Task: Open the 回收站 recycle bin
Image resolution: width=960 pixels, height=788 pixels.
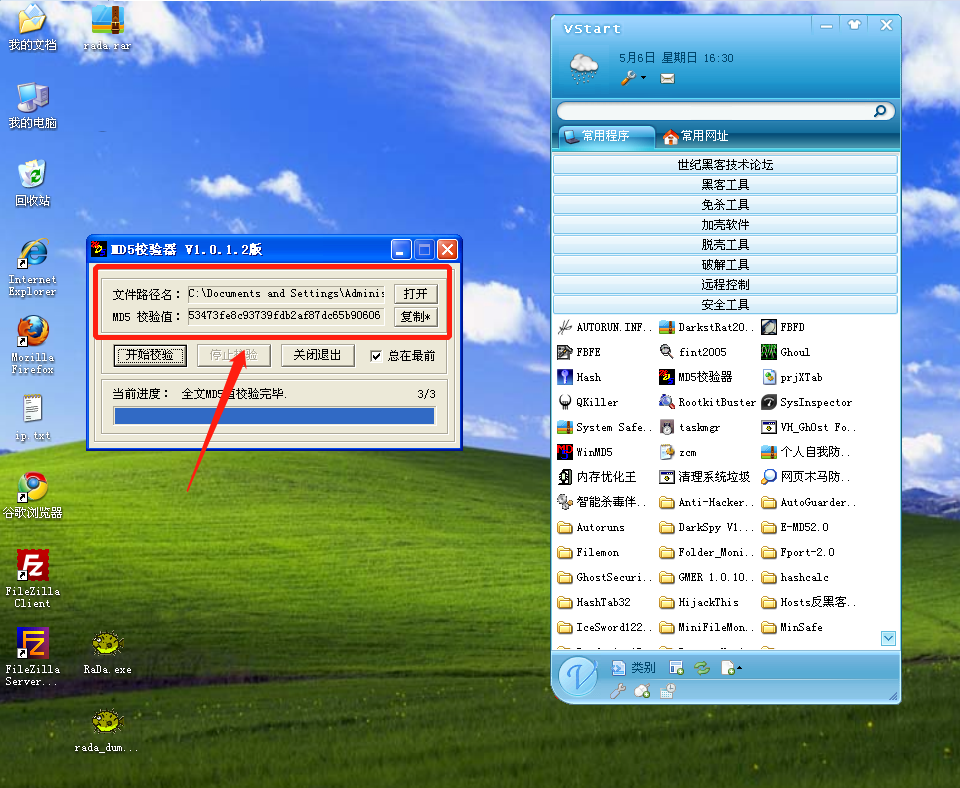Action: point(32,182)
